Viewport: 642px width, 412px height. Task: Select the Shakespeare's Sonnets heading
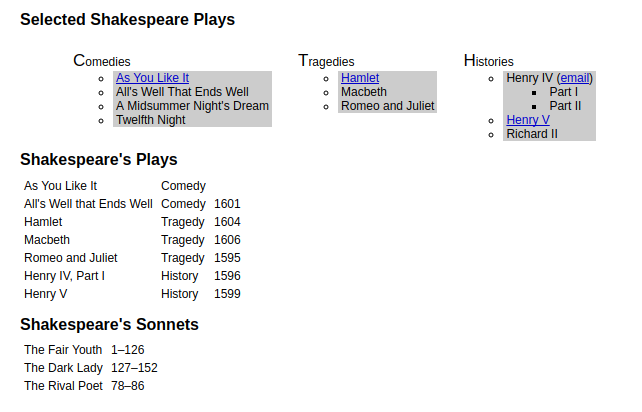click(x=109, y=324)
